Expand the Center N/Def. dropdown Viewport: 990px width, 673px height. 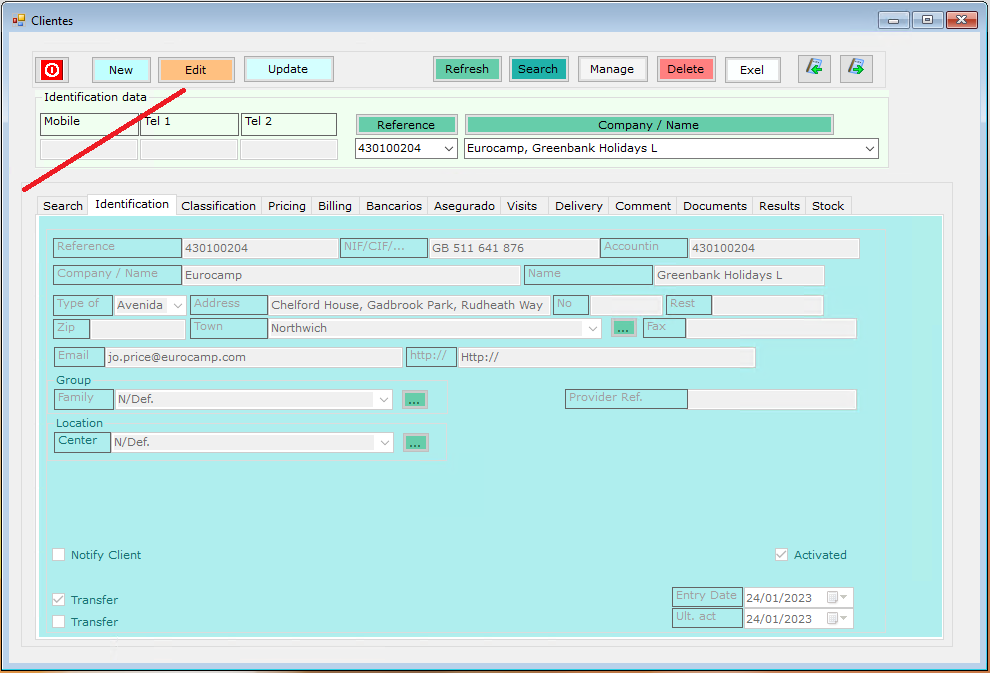385,443
